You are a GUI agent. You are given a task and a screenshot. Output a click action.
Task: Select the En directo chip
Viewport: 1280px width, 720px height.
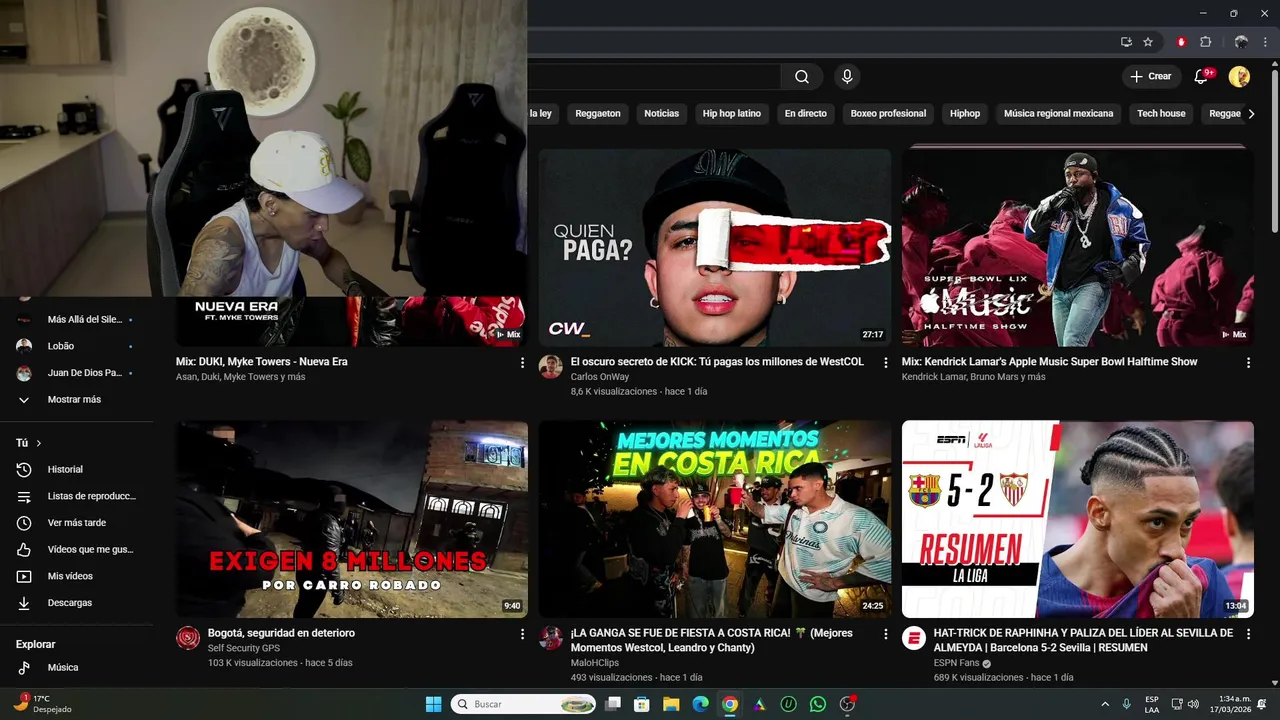click(806, 114)
